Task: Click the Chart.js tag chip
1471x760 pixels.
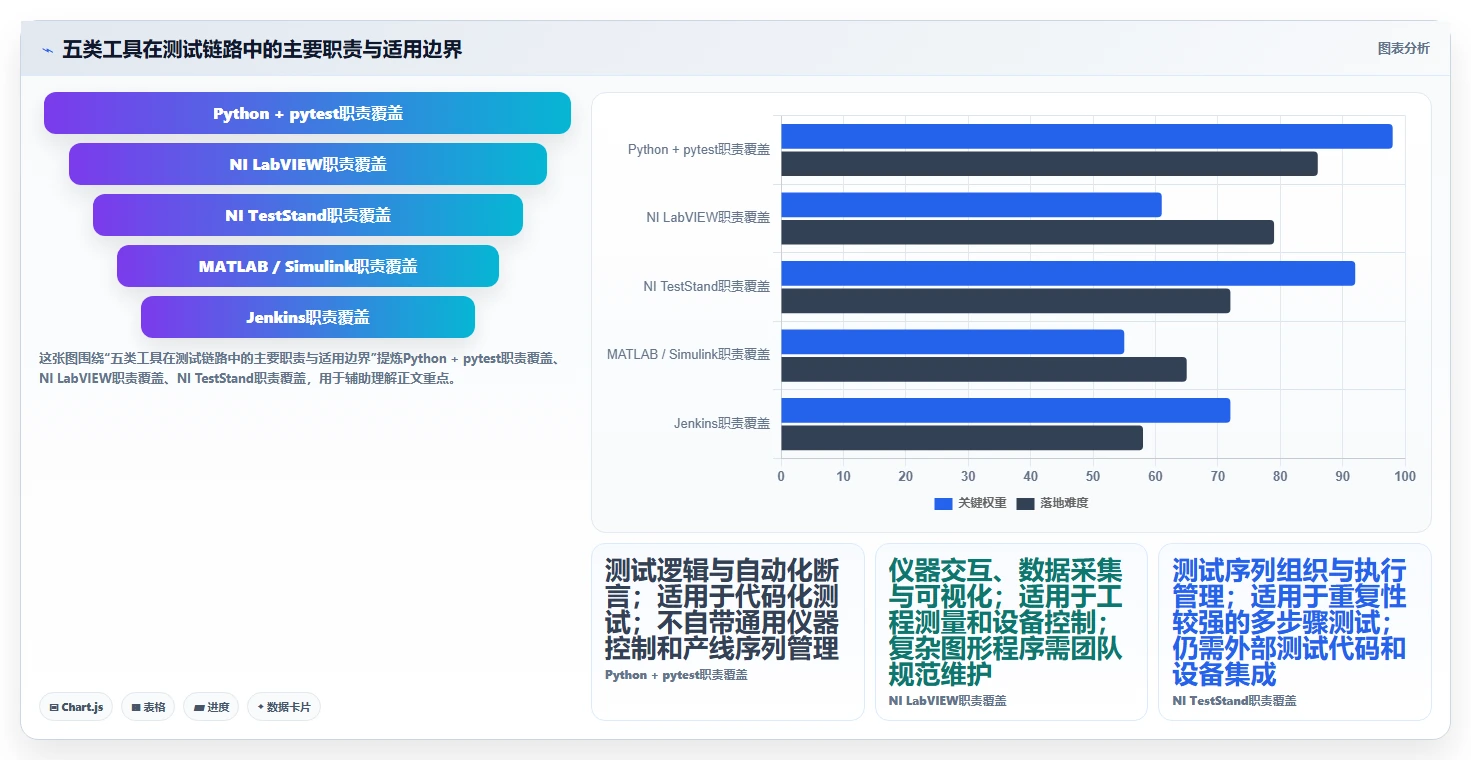Action: (x=76, y=707)
